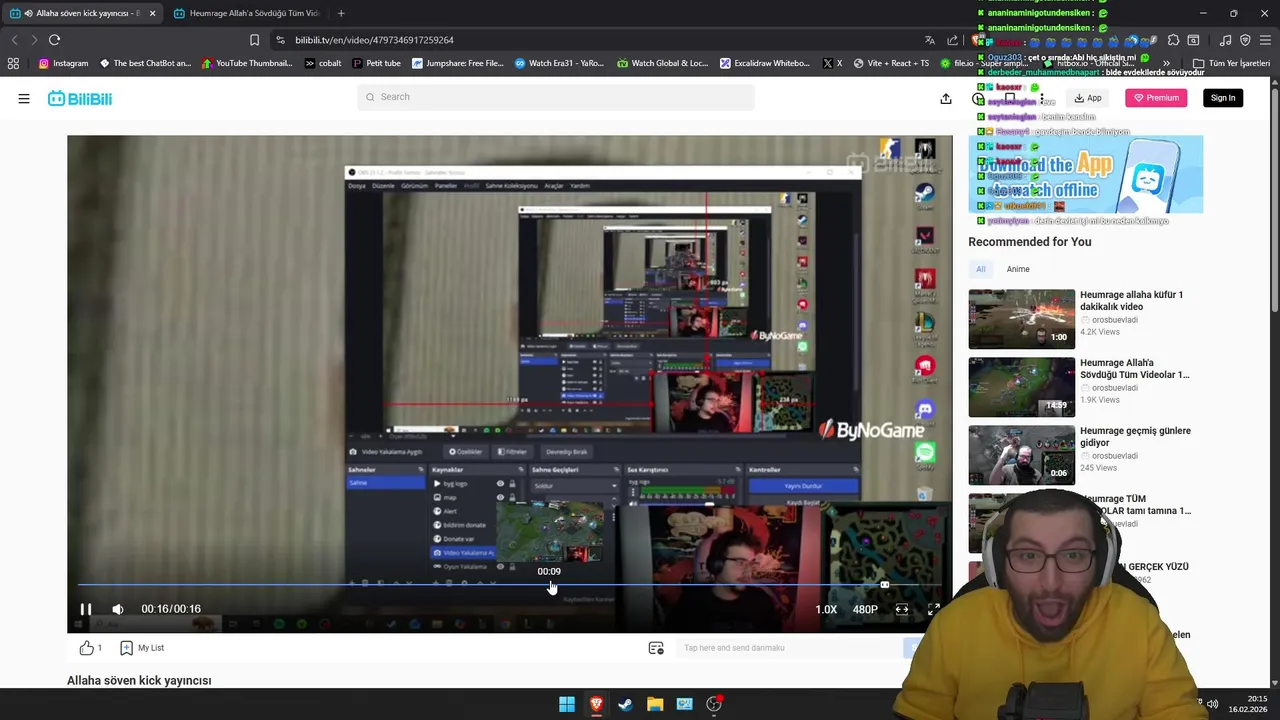Viewport: 1280px width, 720px height.
Task: Open the Petit tube bookmark
Action: [377, 63]
